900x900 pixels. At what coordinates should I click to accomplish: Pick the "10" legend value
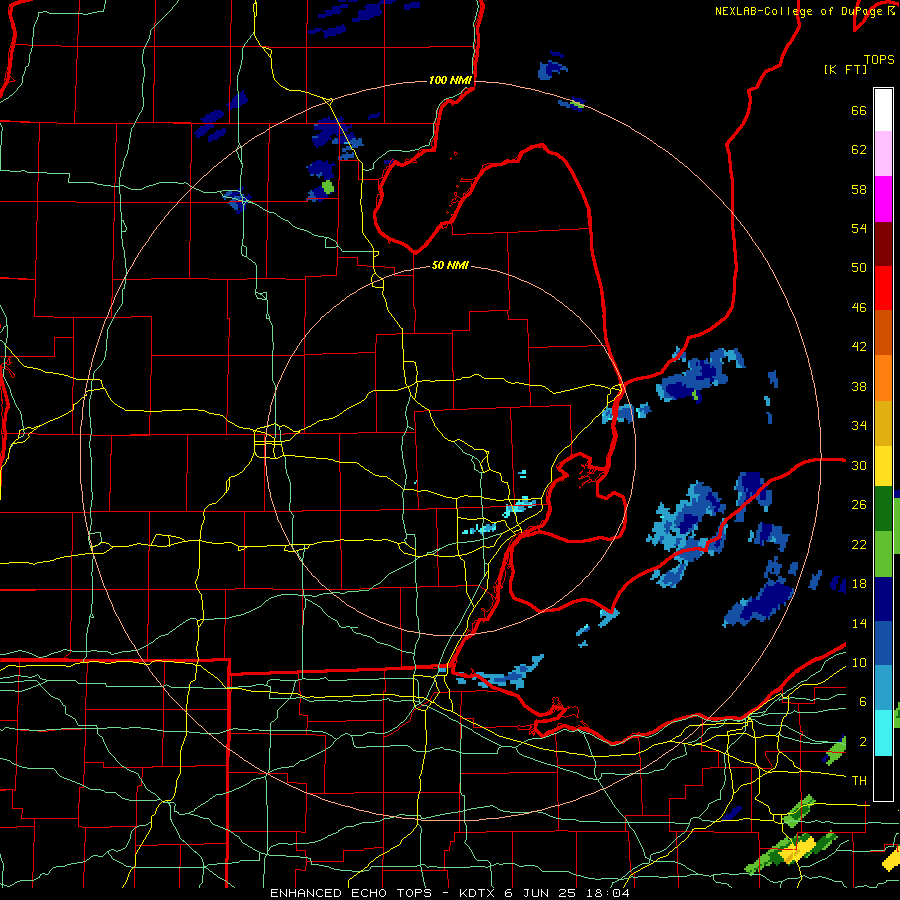pyautogui.click(x=859, y=662)
